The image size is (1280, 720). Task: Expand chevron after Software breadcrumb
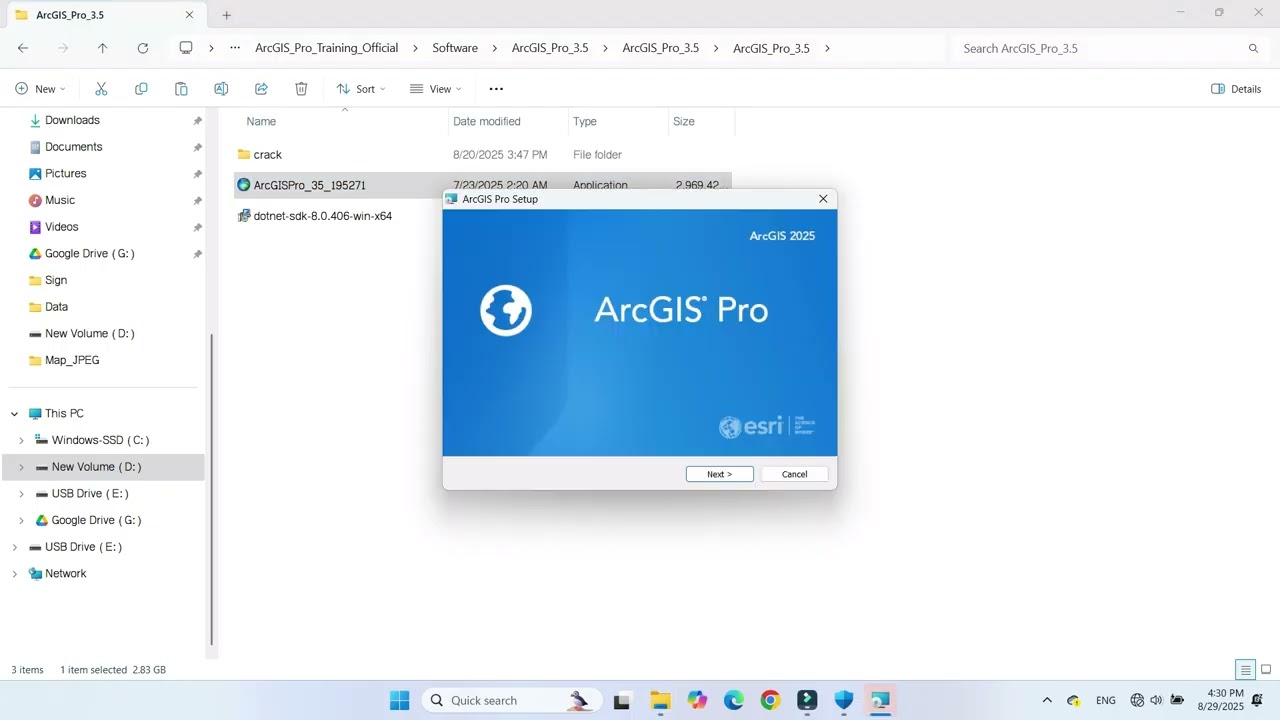[x=495, y=48]
